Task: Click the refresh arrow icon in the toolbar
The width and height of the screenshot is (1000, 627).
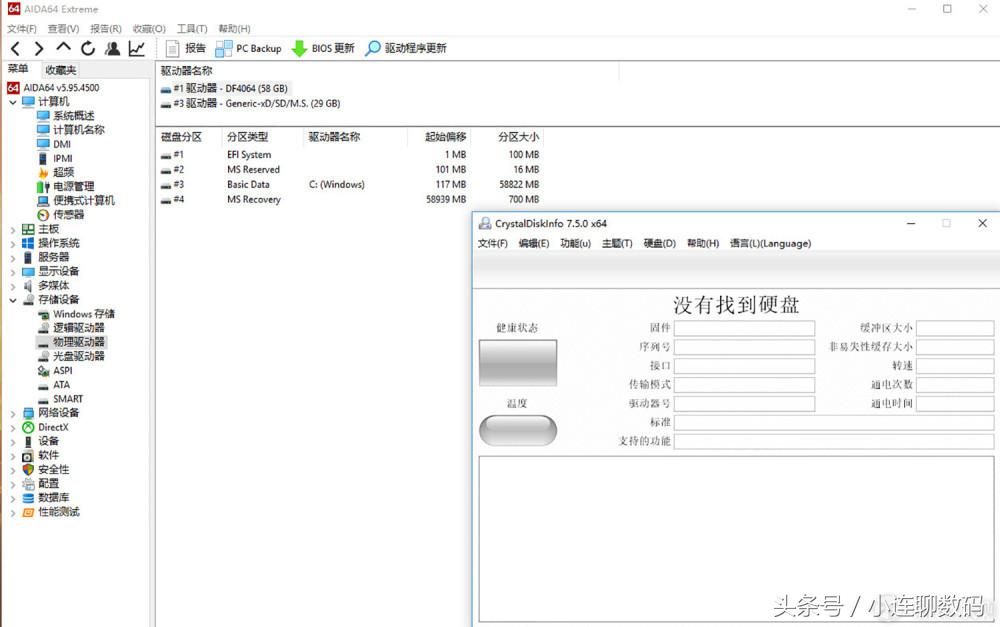Action: click(x=88, y=48)
